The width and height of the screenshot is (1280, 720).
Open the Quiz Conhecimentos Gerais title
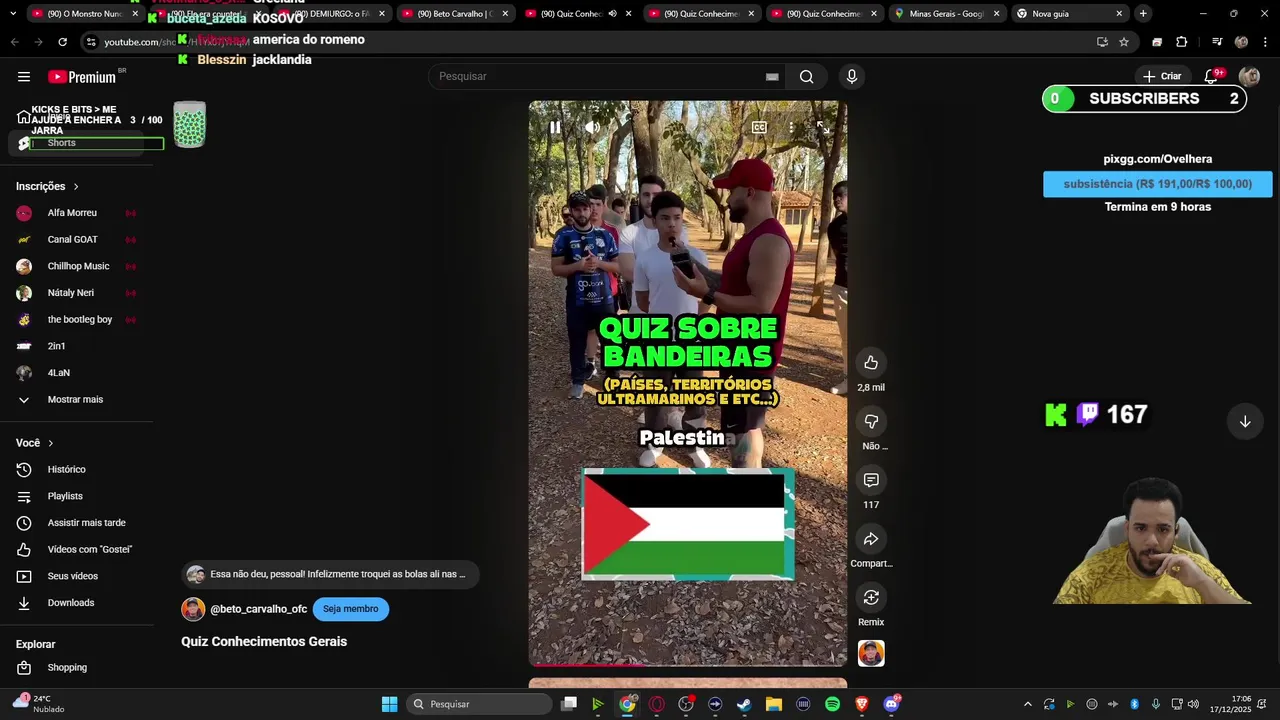[264, 642]
